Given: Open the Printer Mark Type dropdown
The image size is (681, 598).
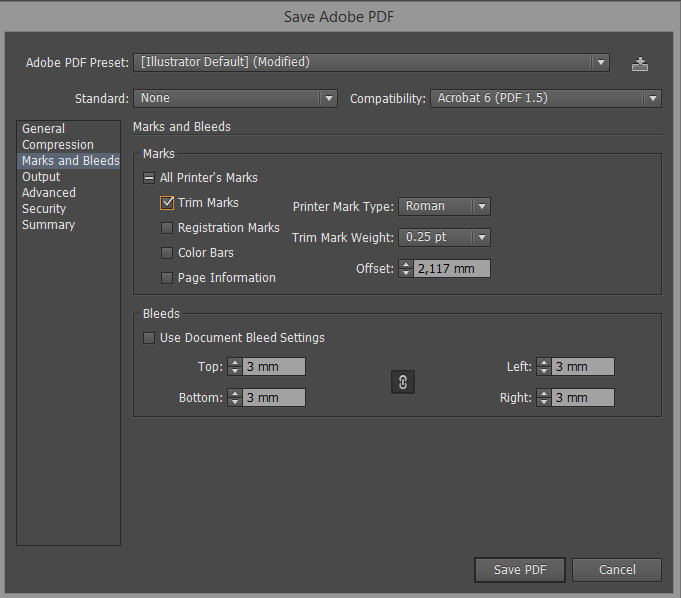Looking at the screenshot, I should click(444, 206).
